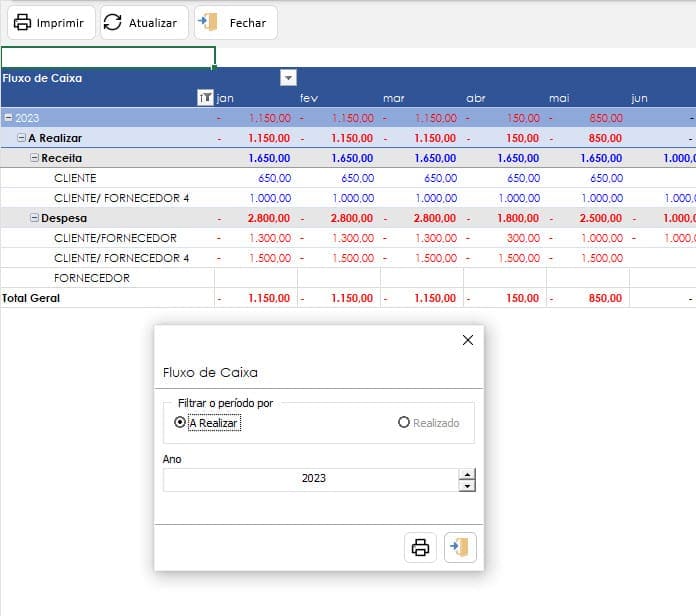Collapse the Despesa row group
The height and width of the screenshot is (616, 696).
pyautogui.click(x=34, y=218)
